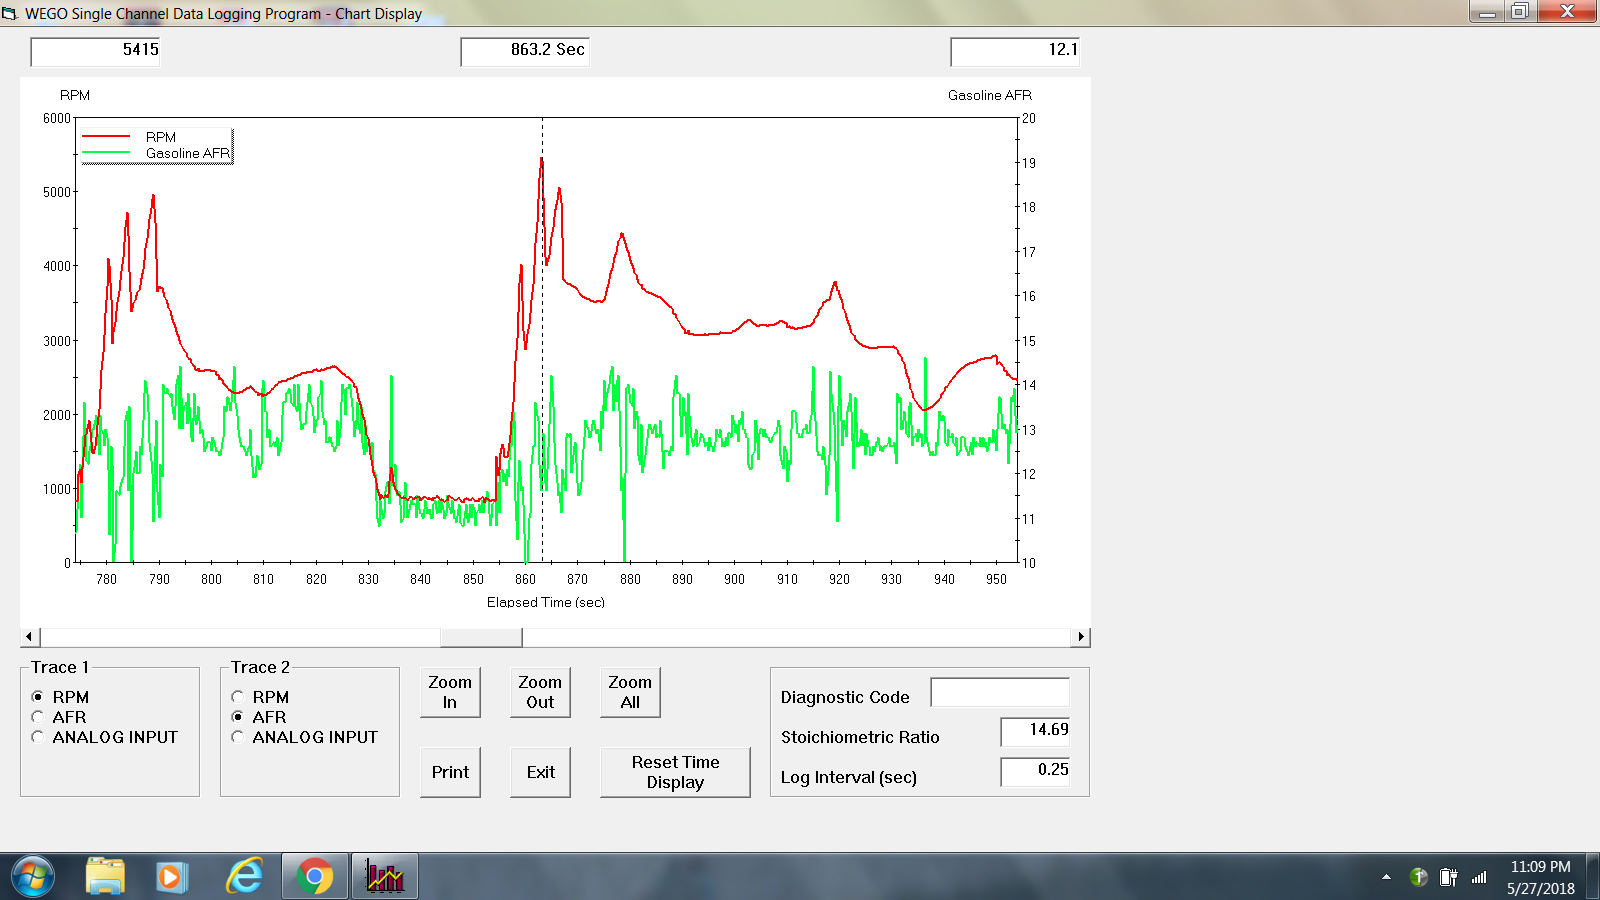
Task: Click the green system tray icon
Action: 1418,877
